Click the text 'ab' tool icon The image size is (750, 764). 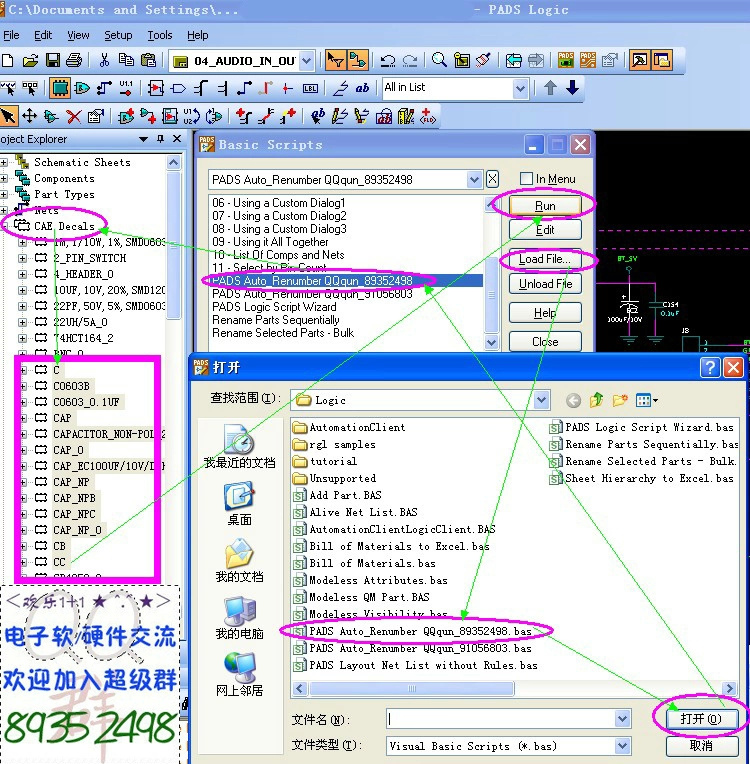coord(362,88)
